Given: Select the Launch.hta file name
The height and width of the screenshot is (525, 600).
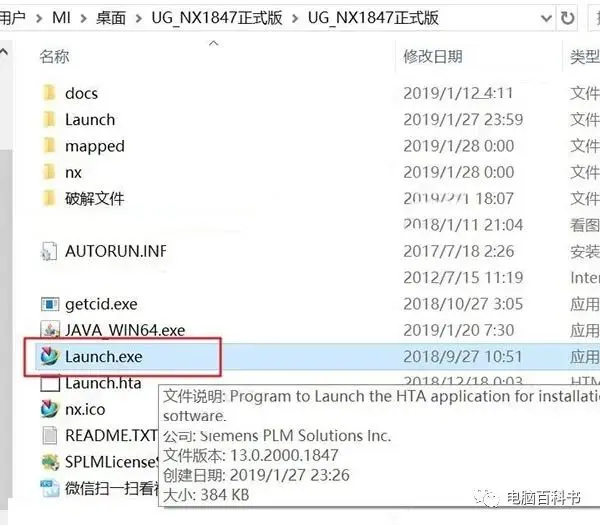Looking at the screenshot, I should pyautogui.click(x=103, y=383).
